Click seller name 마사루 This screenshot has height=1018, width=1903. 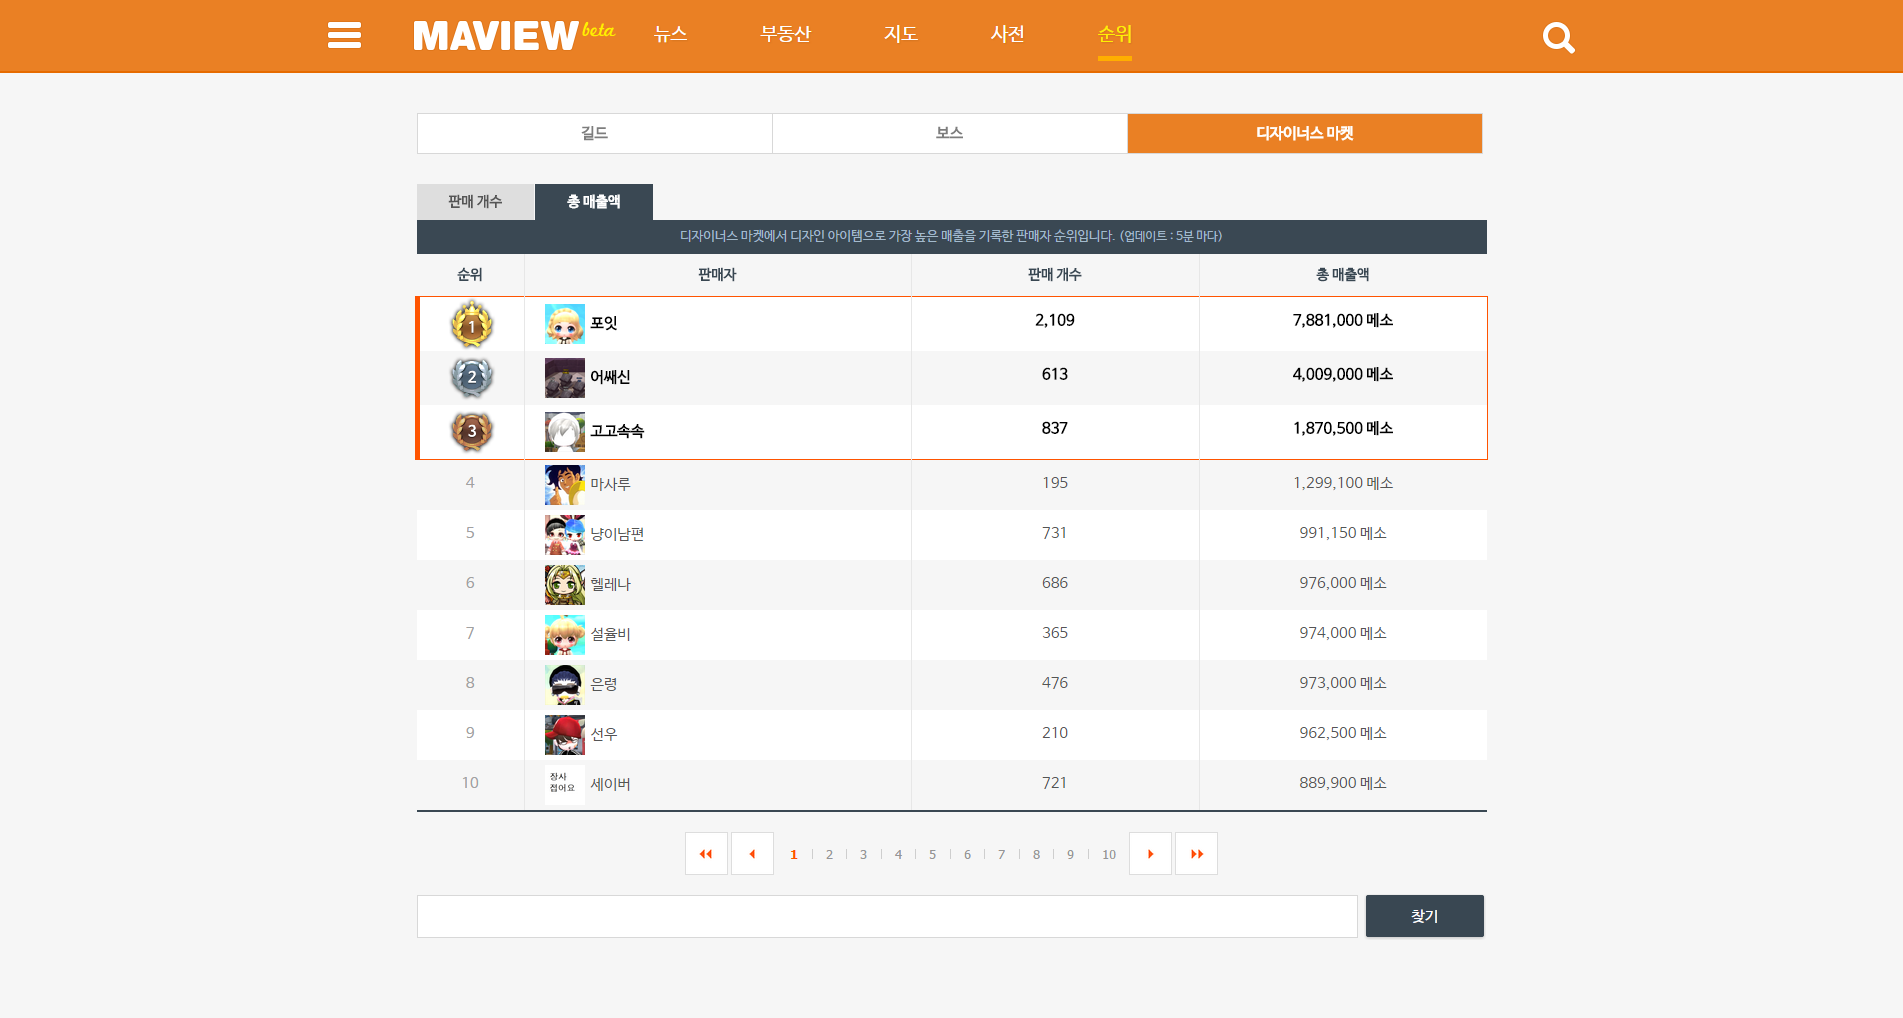(610, 484)
